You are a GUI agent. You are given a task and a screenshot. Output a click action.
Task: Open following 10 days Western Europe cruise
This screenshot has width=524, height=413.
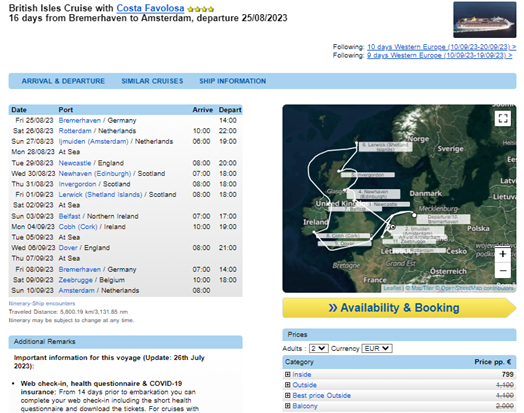pyautogui.click(x=441, y=47)
